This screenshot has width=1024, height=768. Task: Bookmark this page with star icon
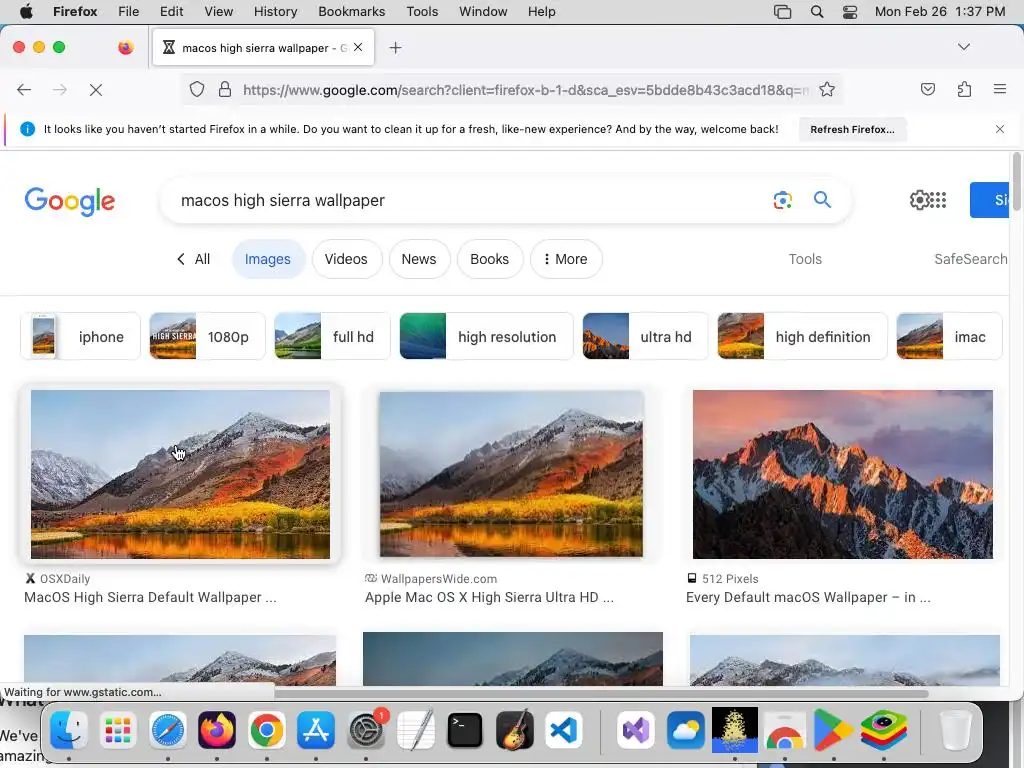tap(827, 89)
